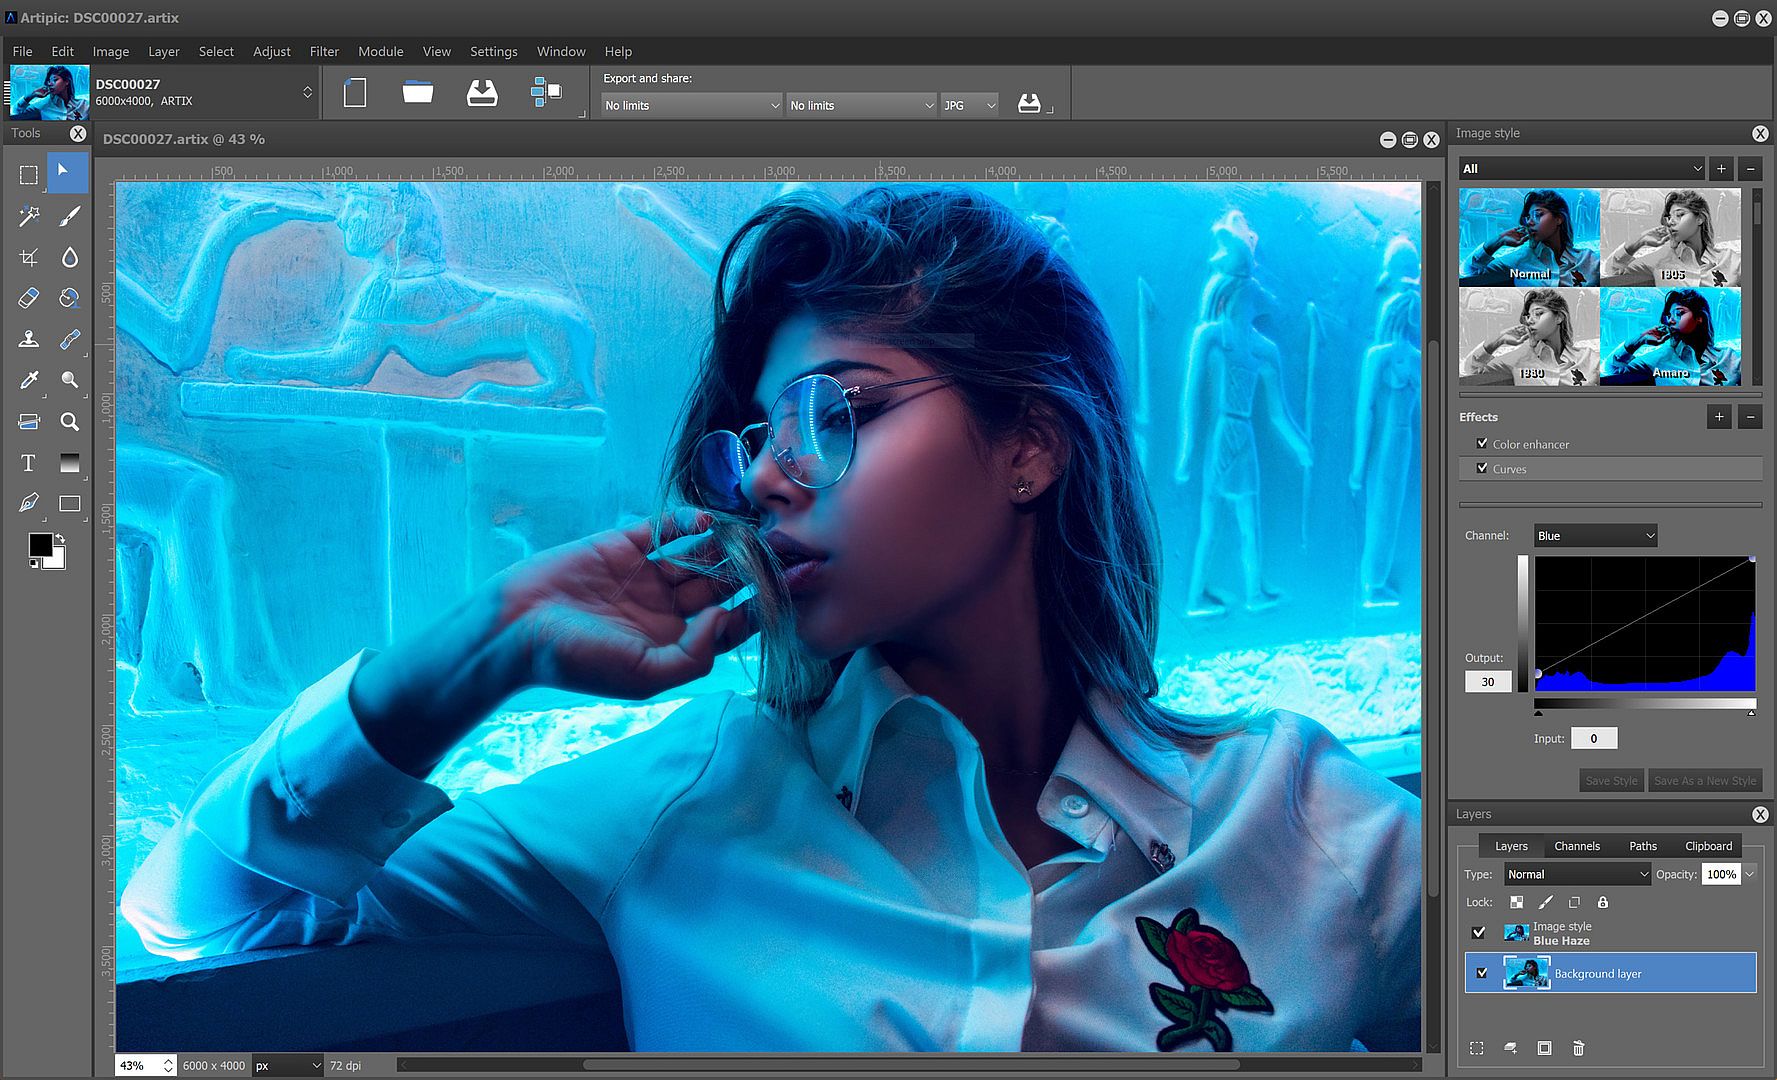The height and width of the screenshot is (1080, 1777).
Task: Pick the Text tool
Action: [28, 463]
